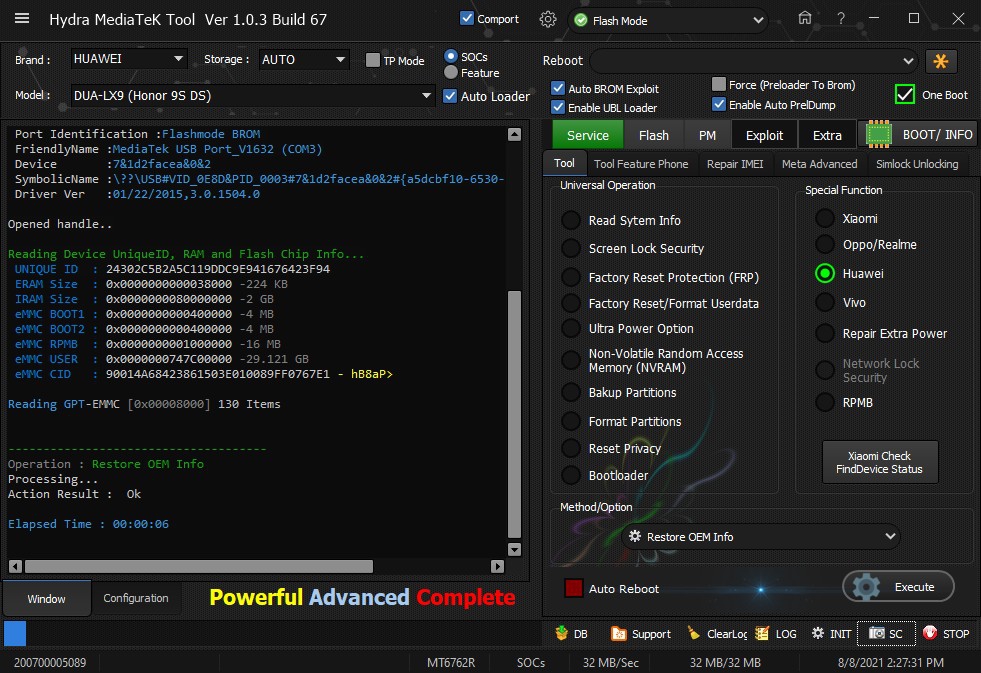981x673 pixels.
Task: Click the green Flash Mode status icon
Action: tap(581, 21)
